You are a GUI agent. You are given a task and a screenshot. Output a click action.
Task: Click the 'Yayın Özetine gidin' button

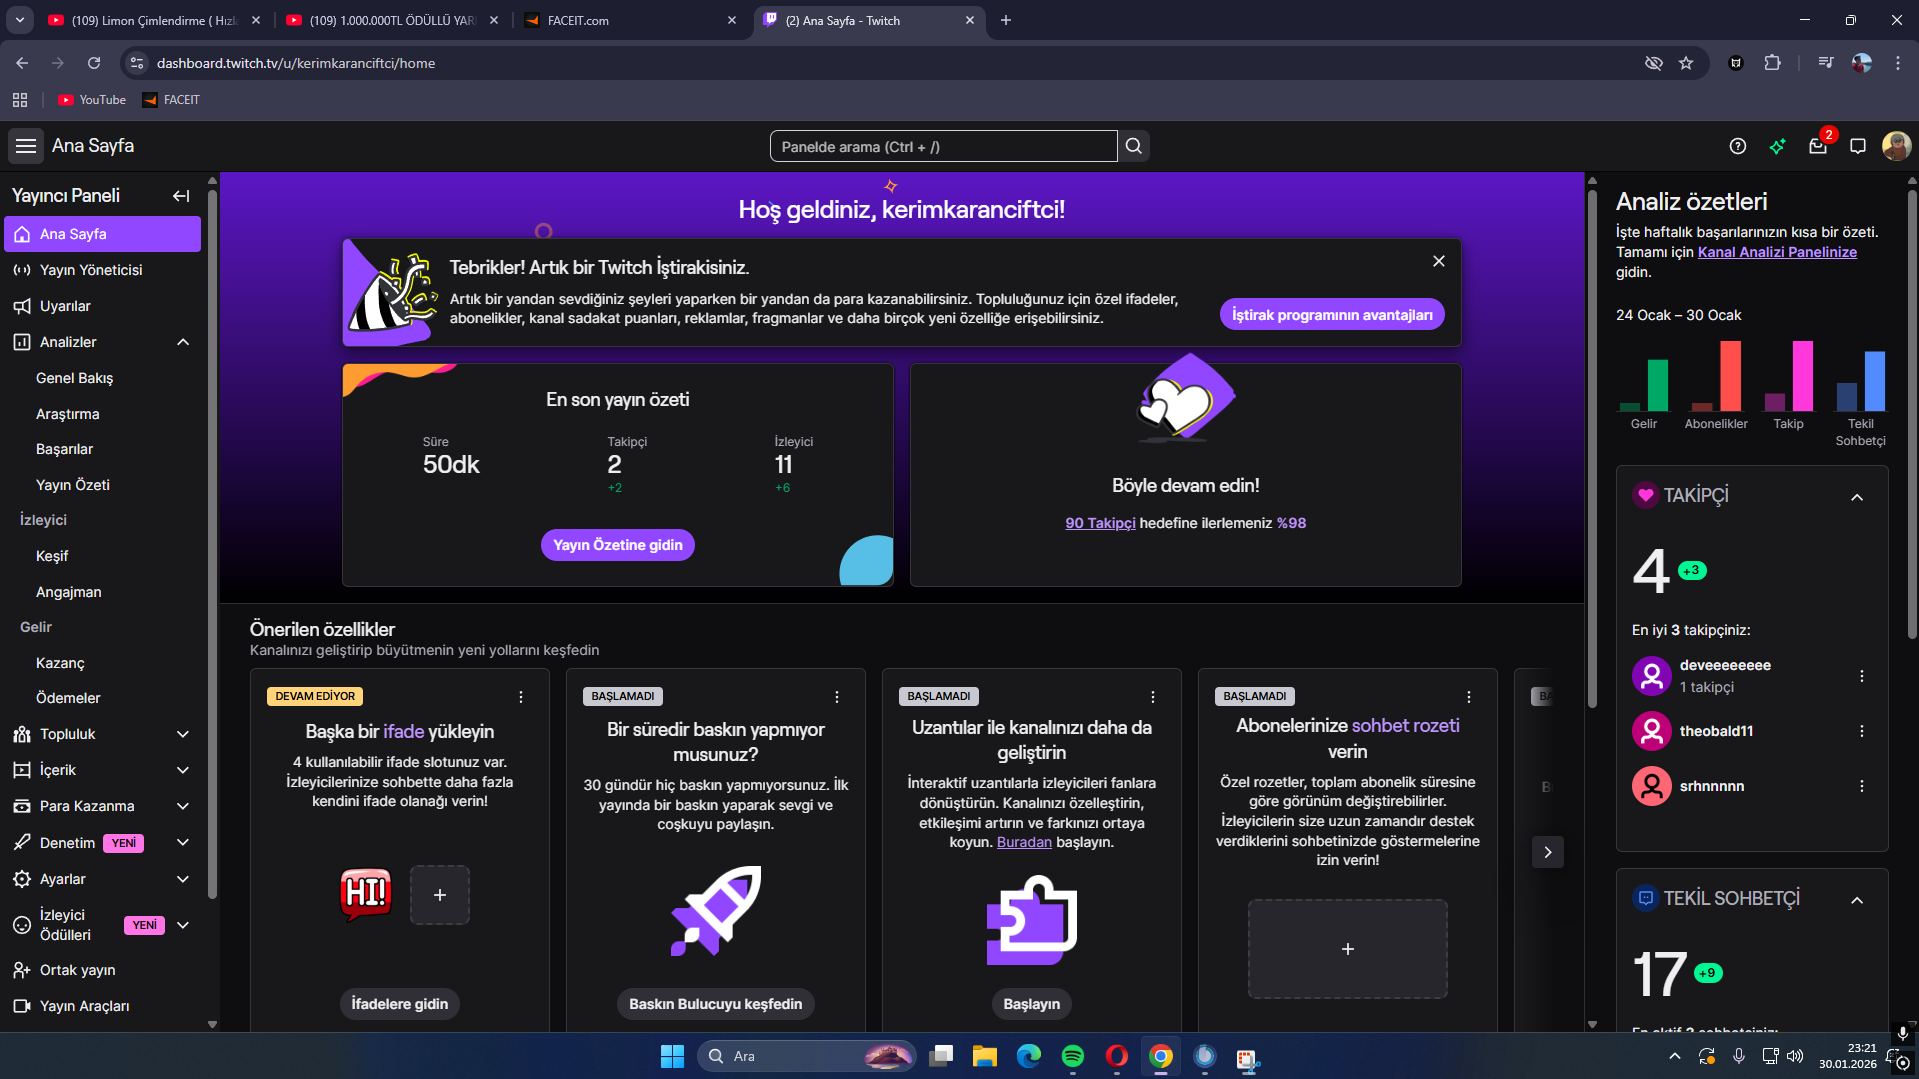(x=618, y=545)
